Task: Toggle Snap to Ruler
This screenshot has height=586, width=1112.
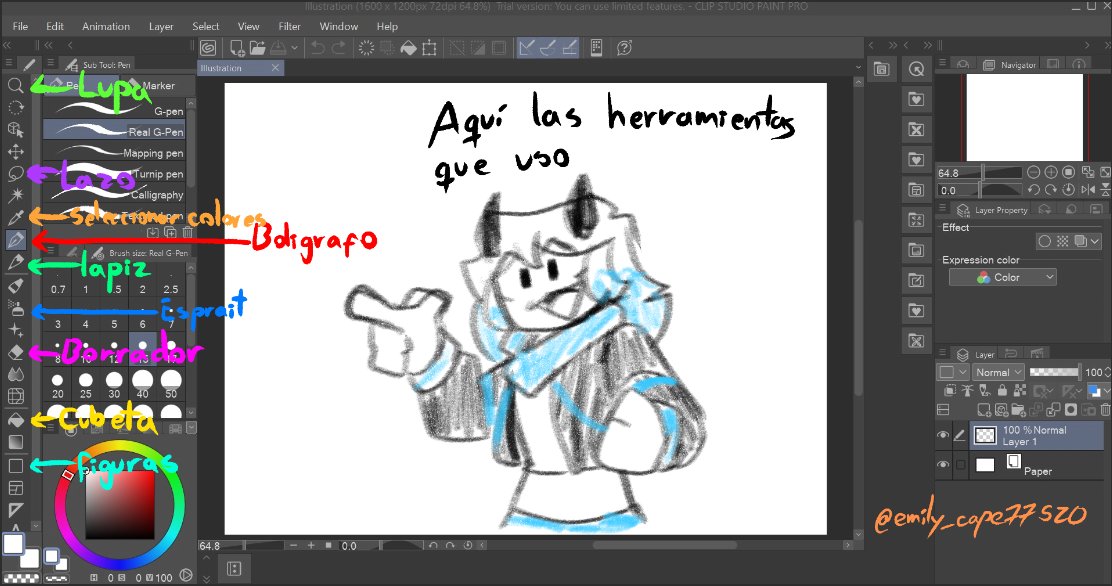Action: tap(526, 48)
